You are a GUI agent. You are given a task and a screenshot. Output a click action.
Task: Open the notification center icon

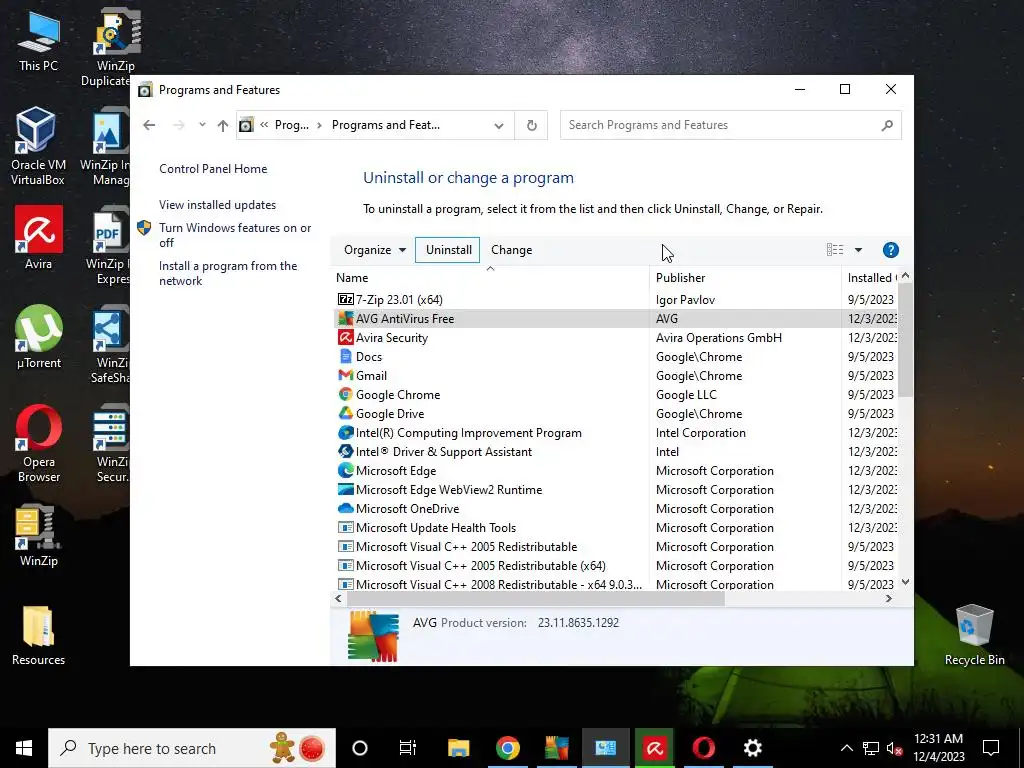tap(991, 748)
